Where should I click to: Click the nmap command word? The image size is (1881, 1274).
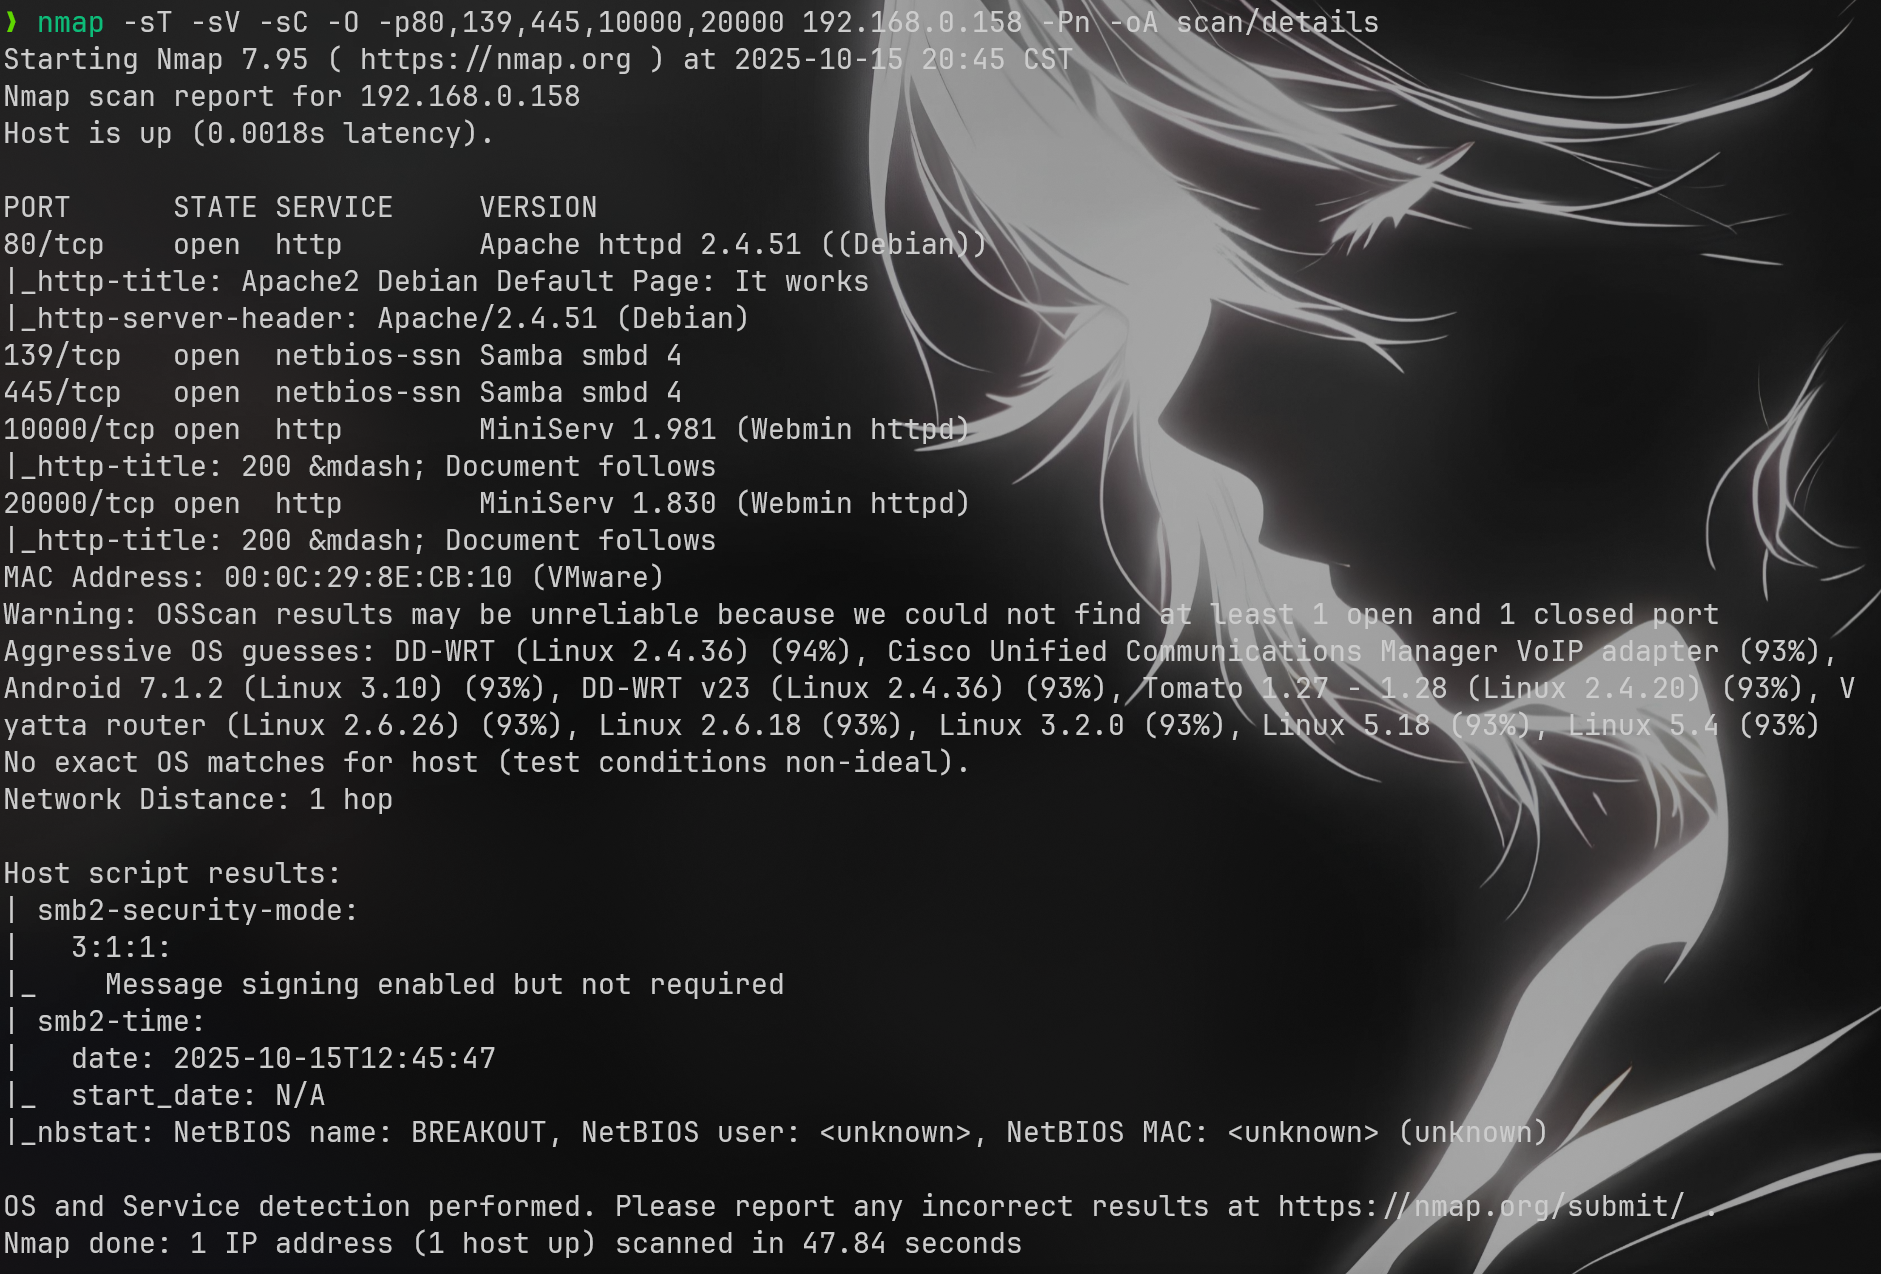(70, 23)
